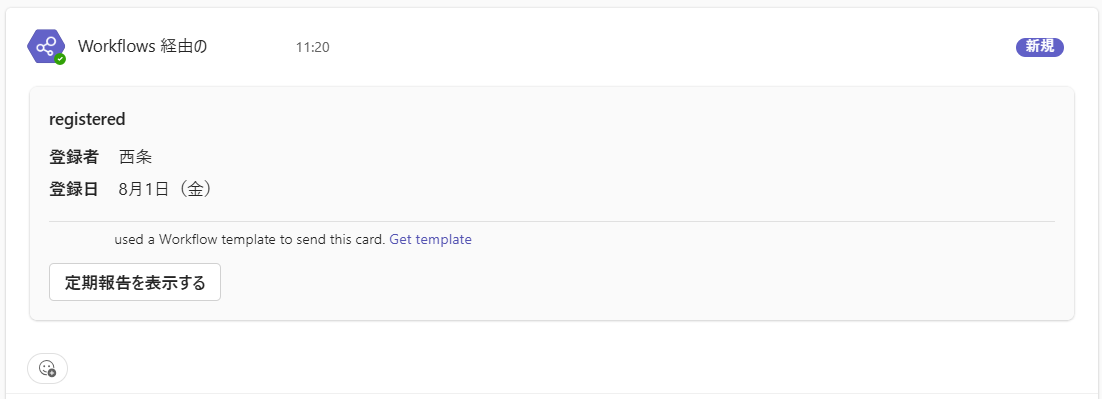Click the 新規 badge
Viewport: 1102px width, 399px height.
(1039, 47)
